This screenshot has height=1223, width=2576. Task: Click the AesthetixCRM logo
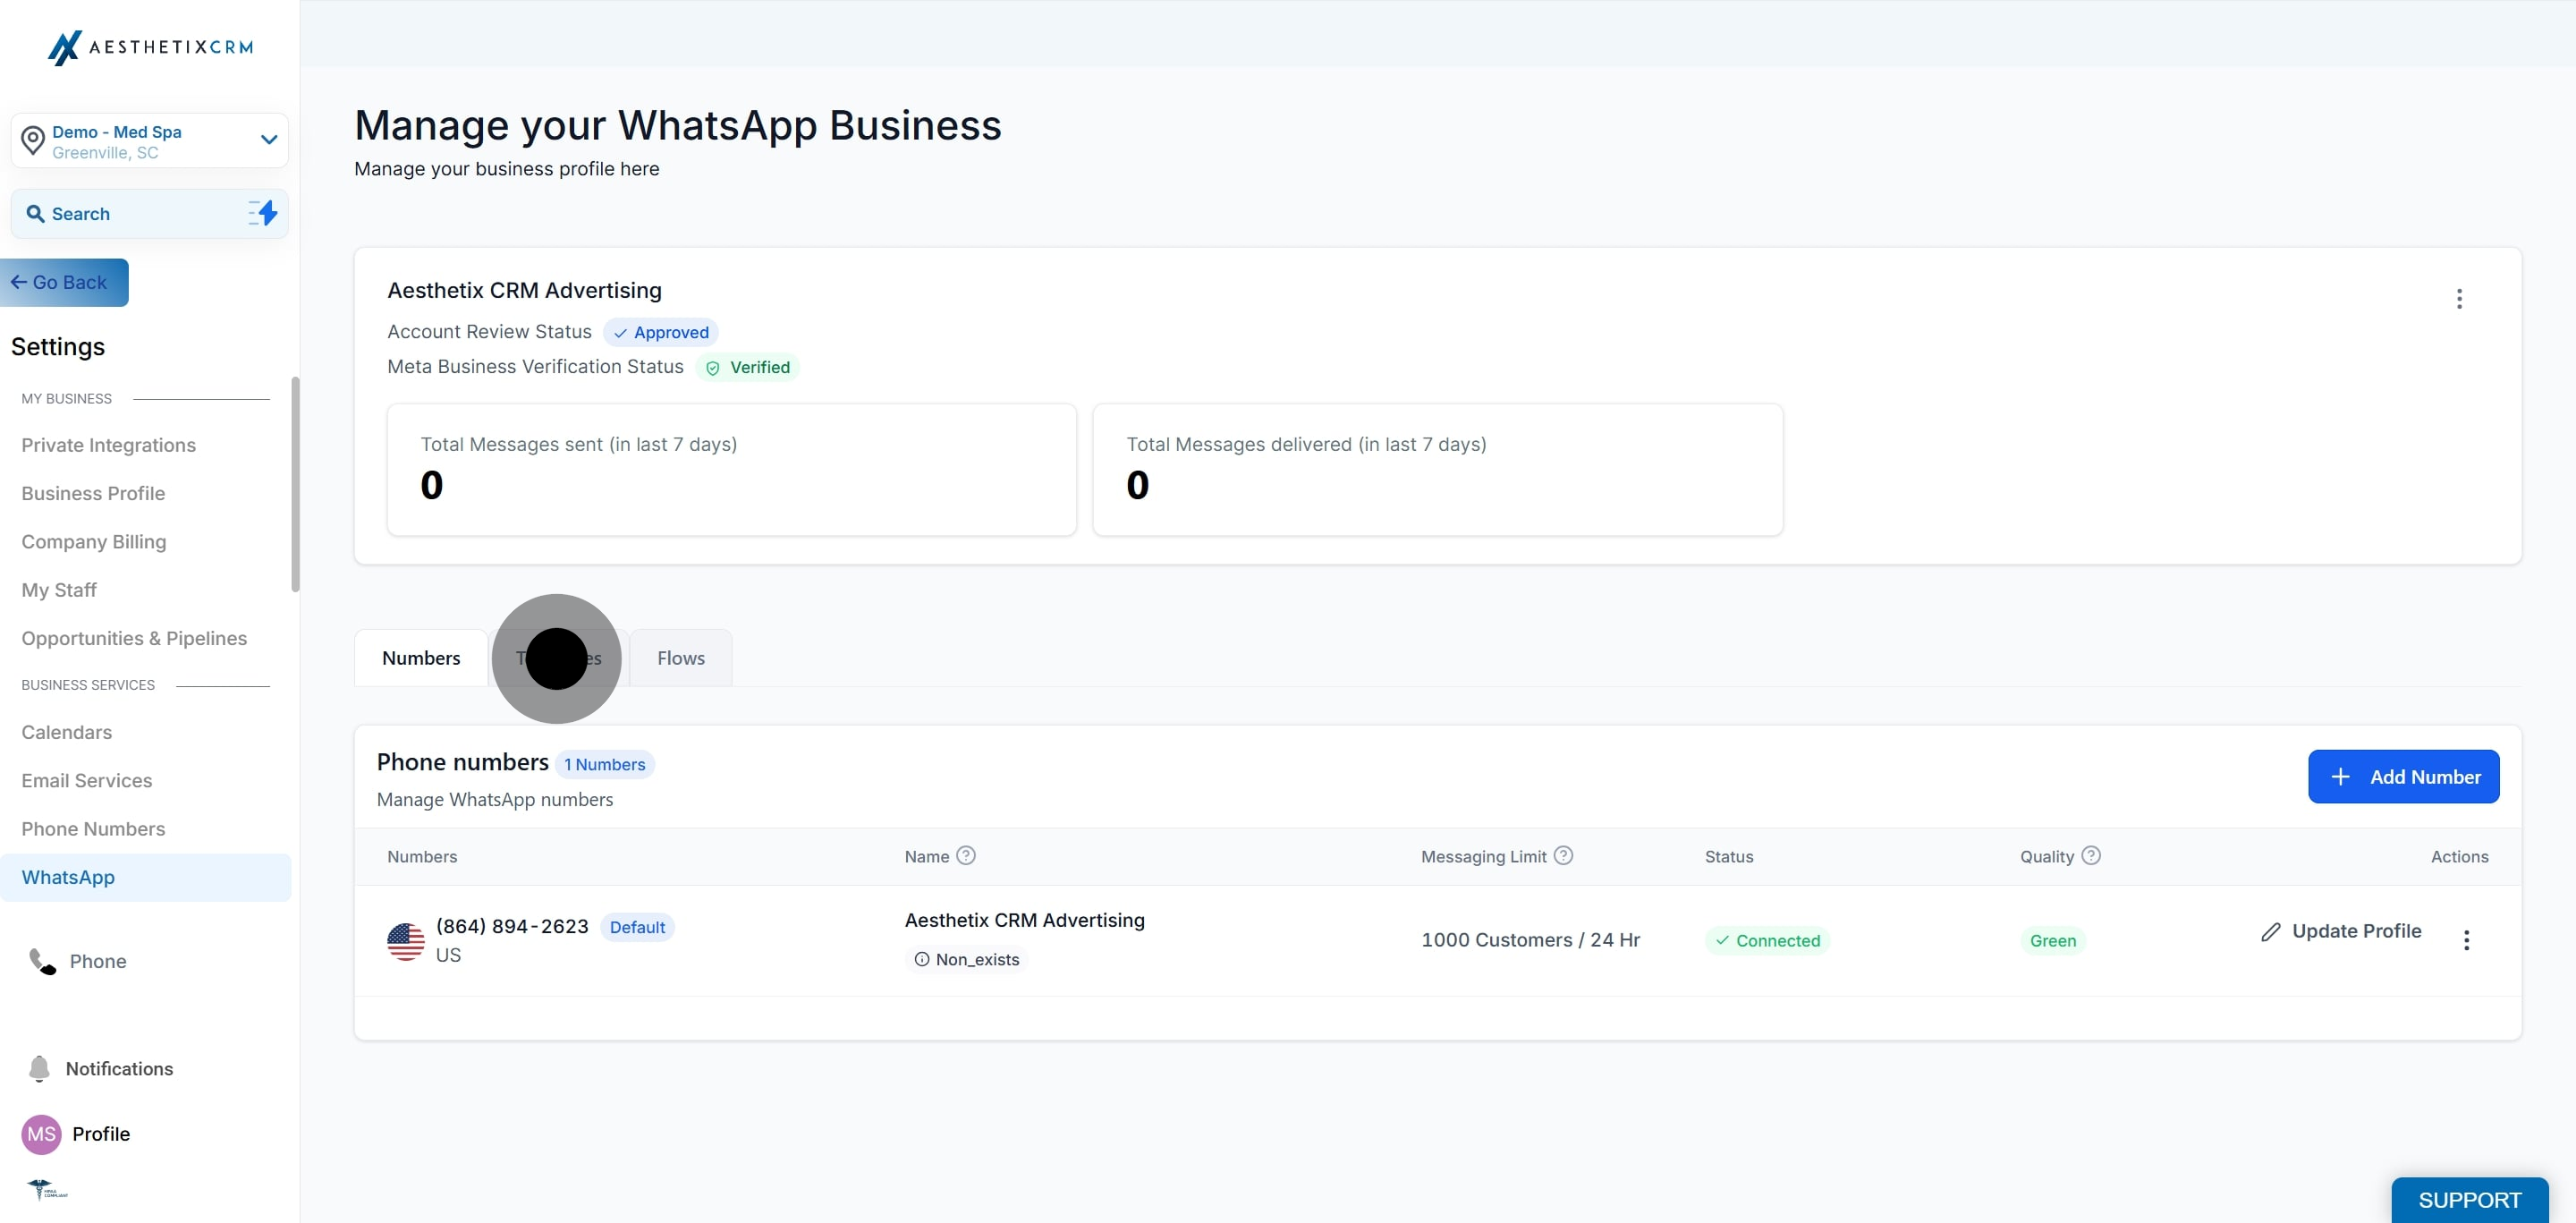tap(150, 47)
